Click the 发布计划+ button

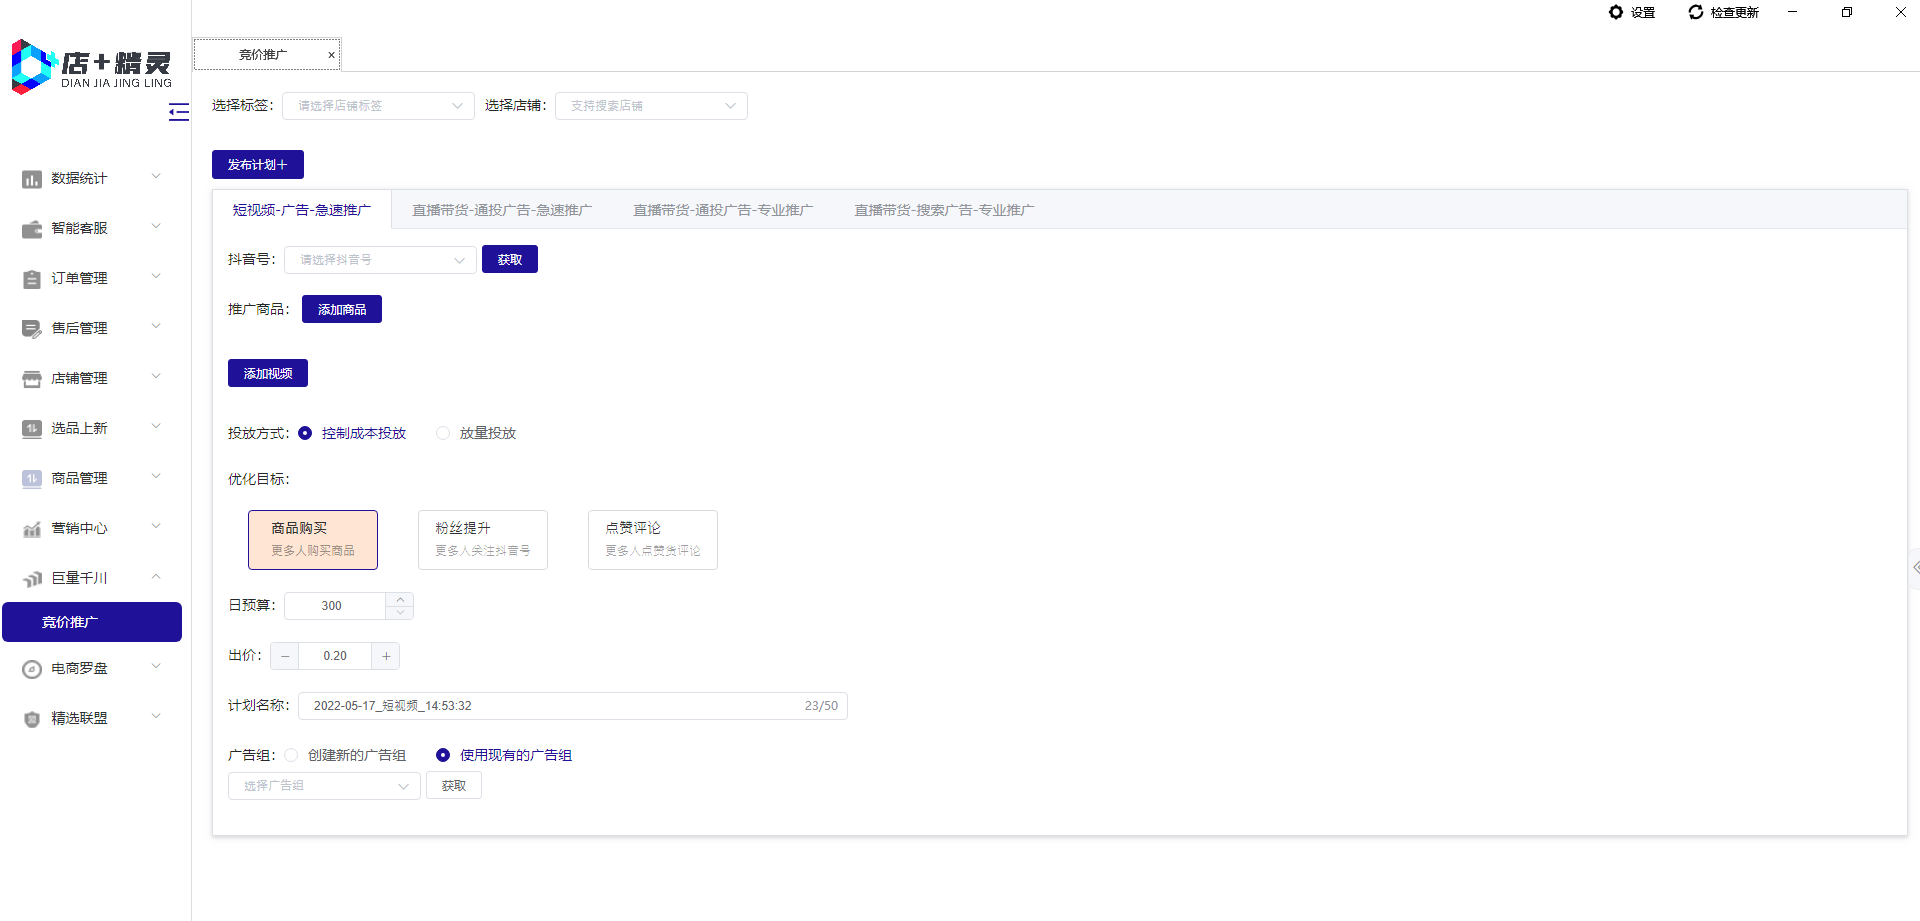[257, 165]
